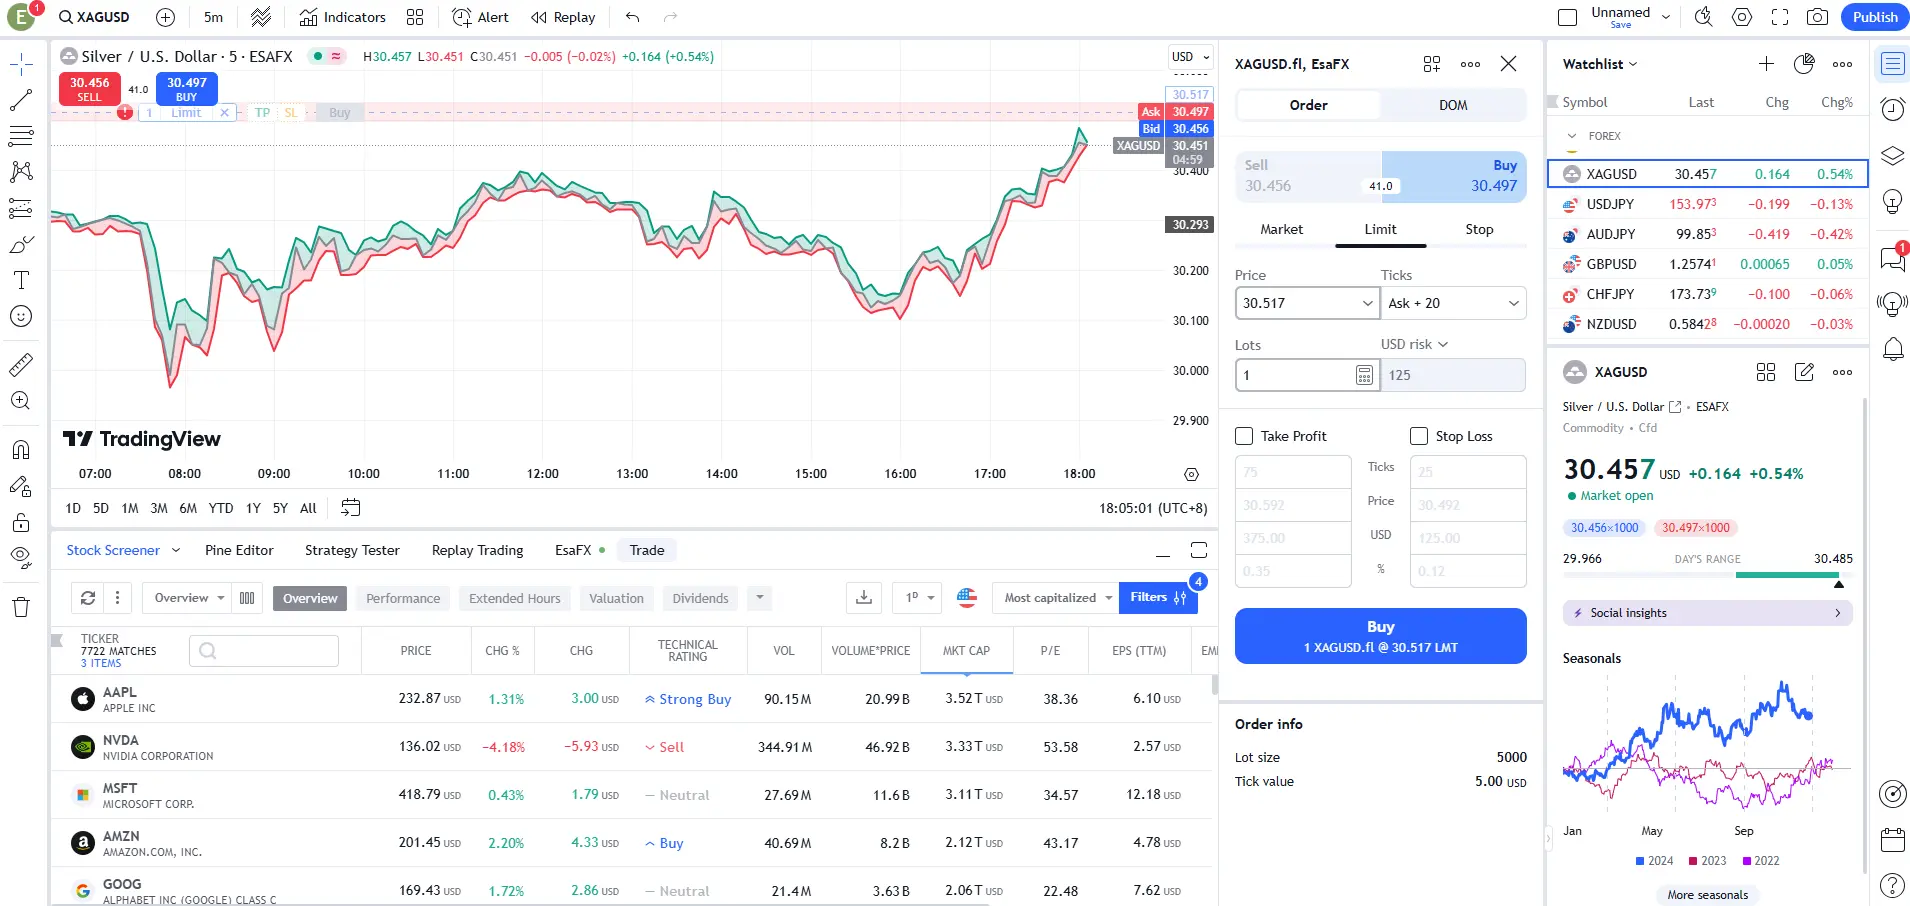
Task: Select the Stop order type
Action: coord(1479,229)
